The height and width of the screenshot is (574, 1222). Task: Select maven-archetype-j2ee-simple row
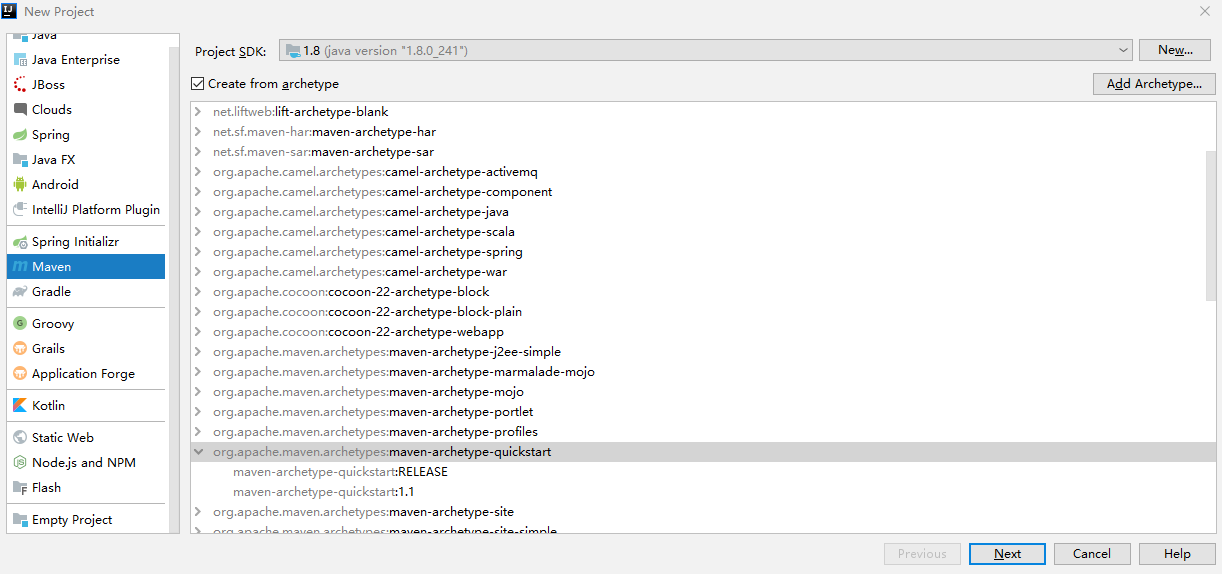point(698,352)
